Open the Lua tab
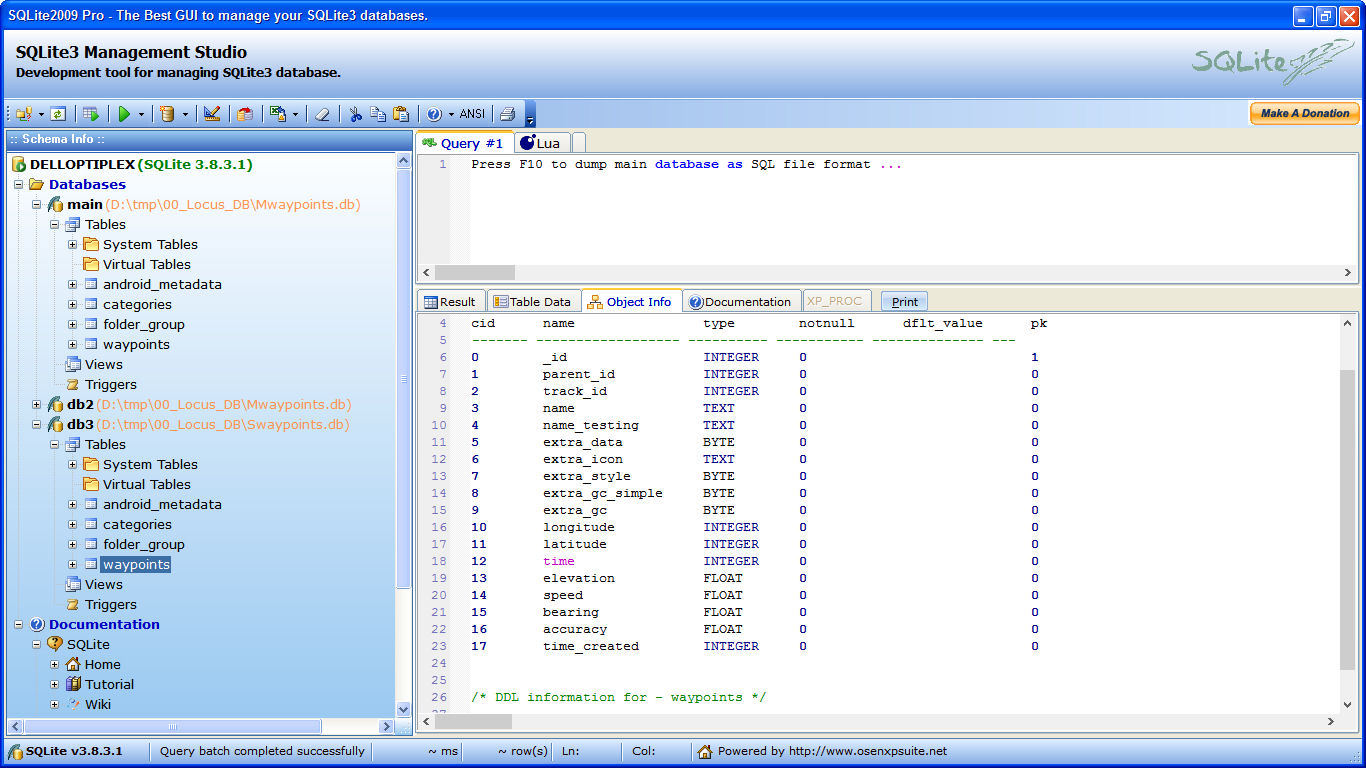Image resolution: width=1366 pixels, height=768 pixels. point(540,143)
